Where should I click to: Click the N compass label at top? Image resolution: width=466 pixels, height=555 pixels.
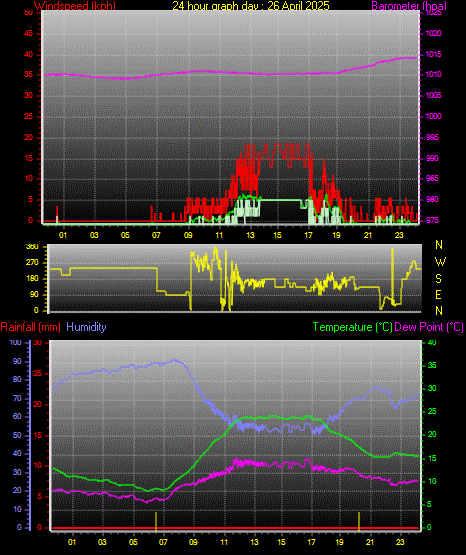[x=439, y=245]
